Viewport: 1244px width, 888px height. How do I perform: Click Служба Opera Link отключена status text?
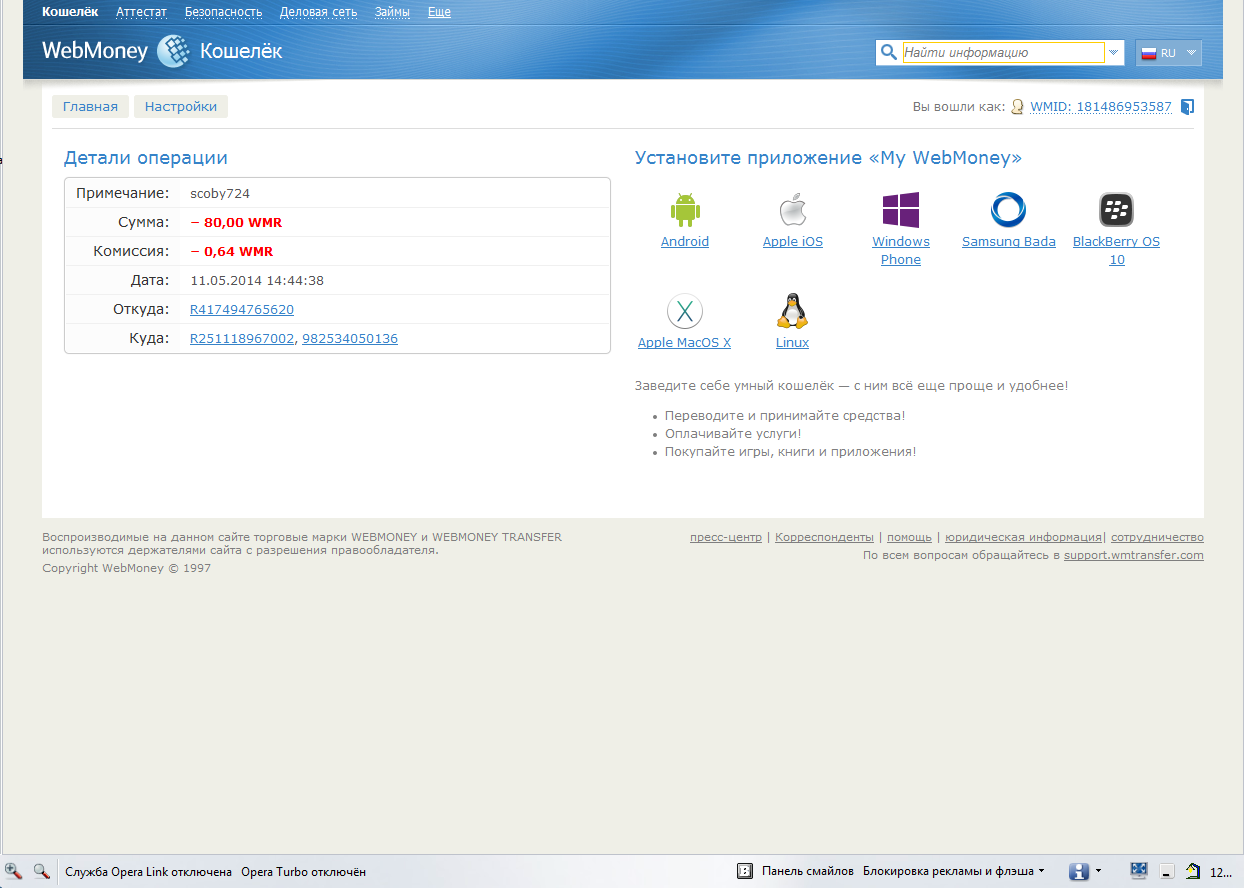pos(149,872)
